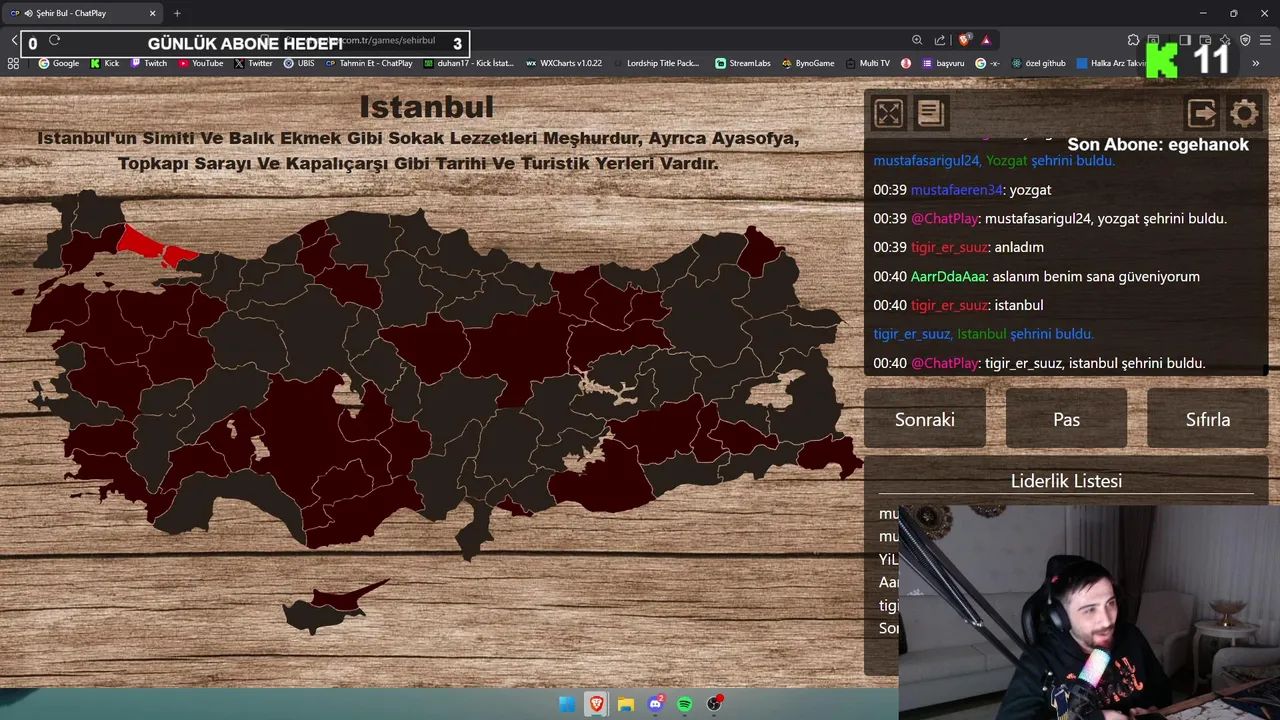Image resolution: width=1280 pixels, height=720 pixels.
Task: Open the BynoGame bookmark
Action: tap(808, 63)
